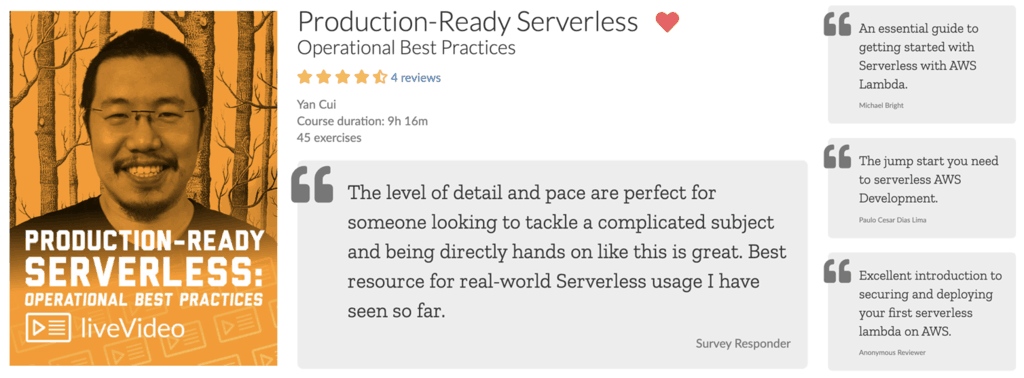The width and height of the screenshot is (1024, 378).
Task: Click quote mark icon of Michael Bright review
Action: [x=837, y=24]
